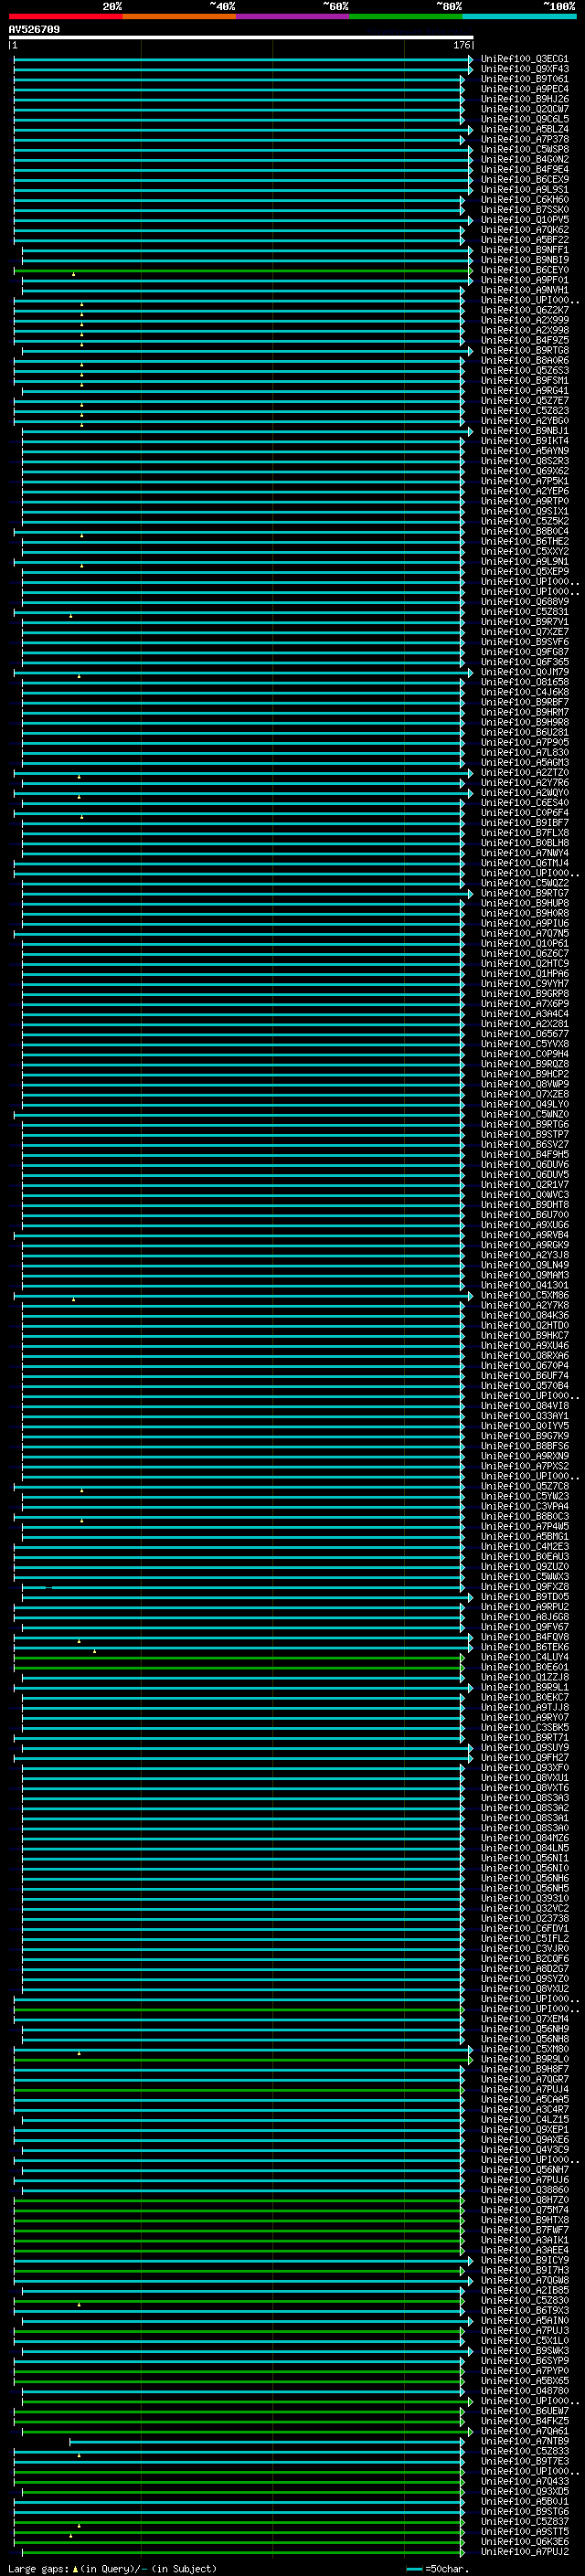Select the UniRef100_Q93XF0 label
Screen dimensions: 585x2576
point(524,1767)
